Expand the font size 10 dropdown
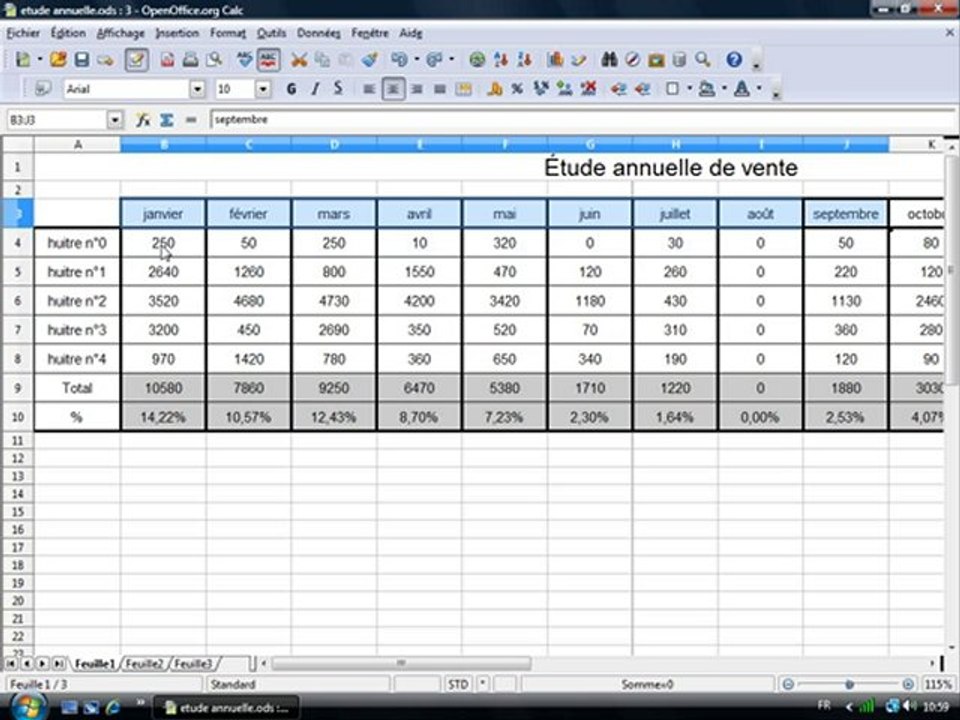 263,89
